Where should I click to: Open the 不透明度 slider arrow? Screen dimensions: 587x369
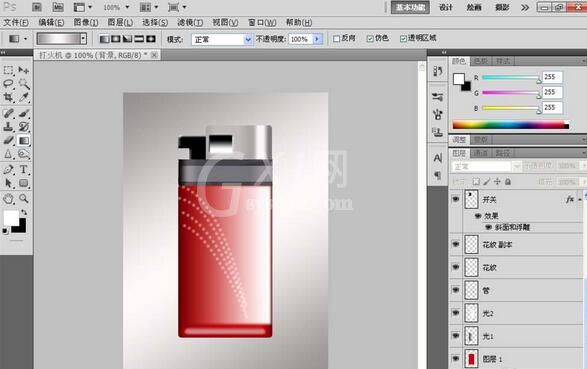(x=317, y=39)
